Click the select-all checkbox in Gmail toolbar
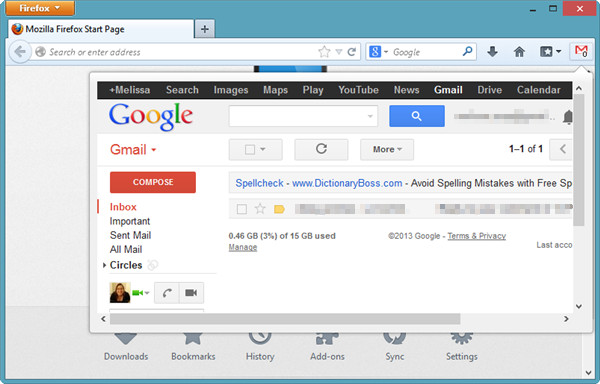This screenshot has width=600, height=384. click(250, 150)
